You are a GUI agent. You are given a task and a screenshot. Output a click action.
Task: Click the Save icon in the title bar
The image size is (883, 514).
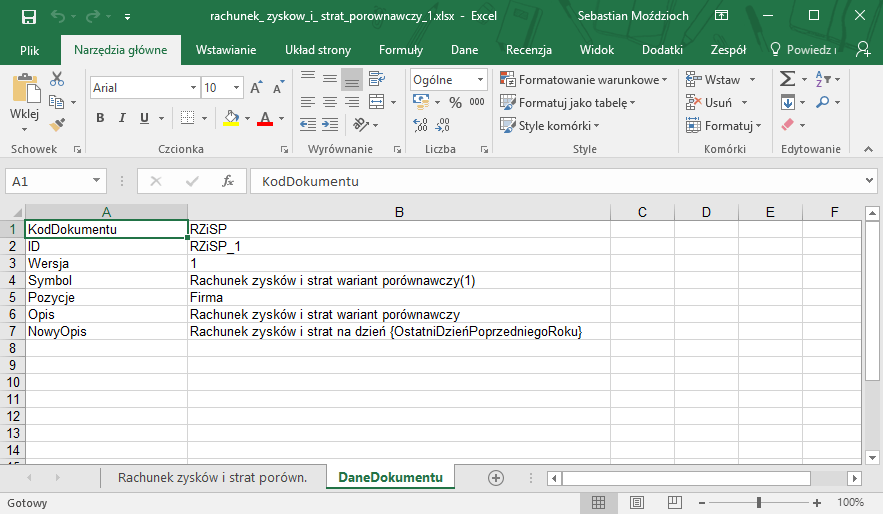click(28, 17)
